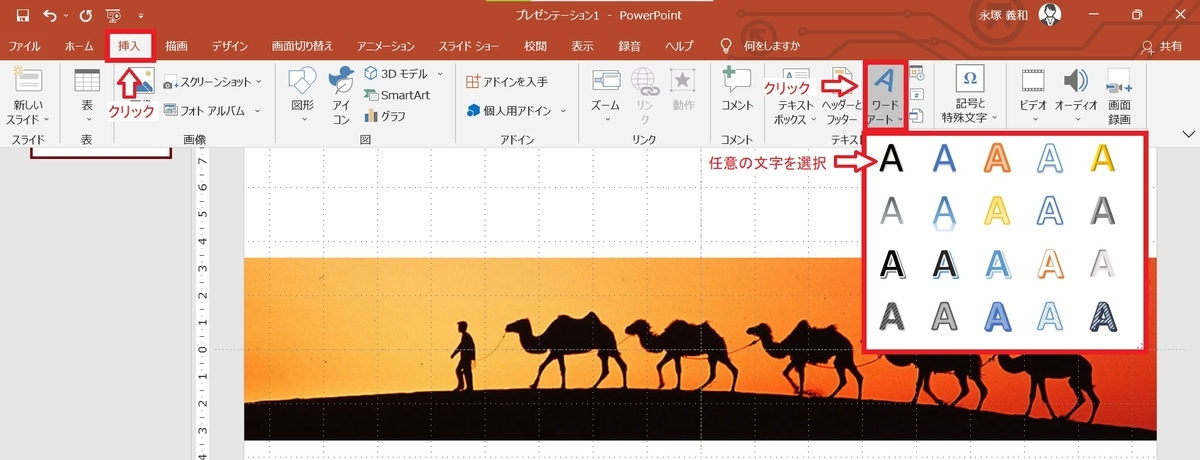The width and height of the screenshot is (1200, 460).
Task: Start slideshow from beginning via quick access icon
Action: pyautogui.click(x=112, y=15)
